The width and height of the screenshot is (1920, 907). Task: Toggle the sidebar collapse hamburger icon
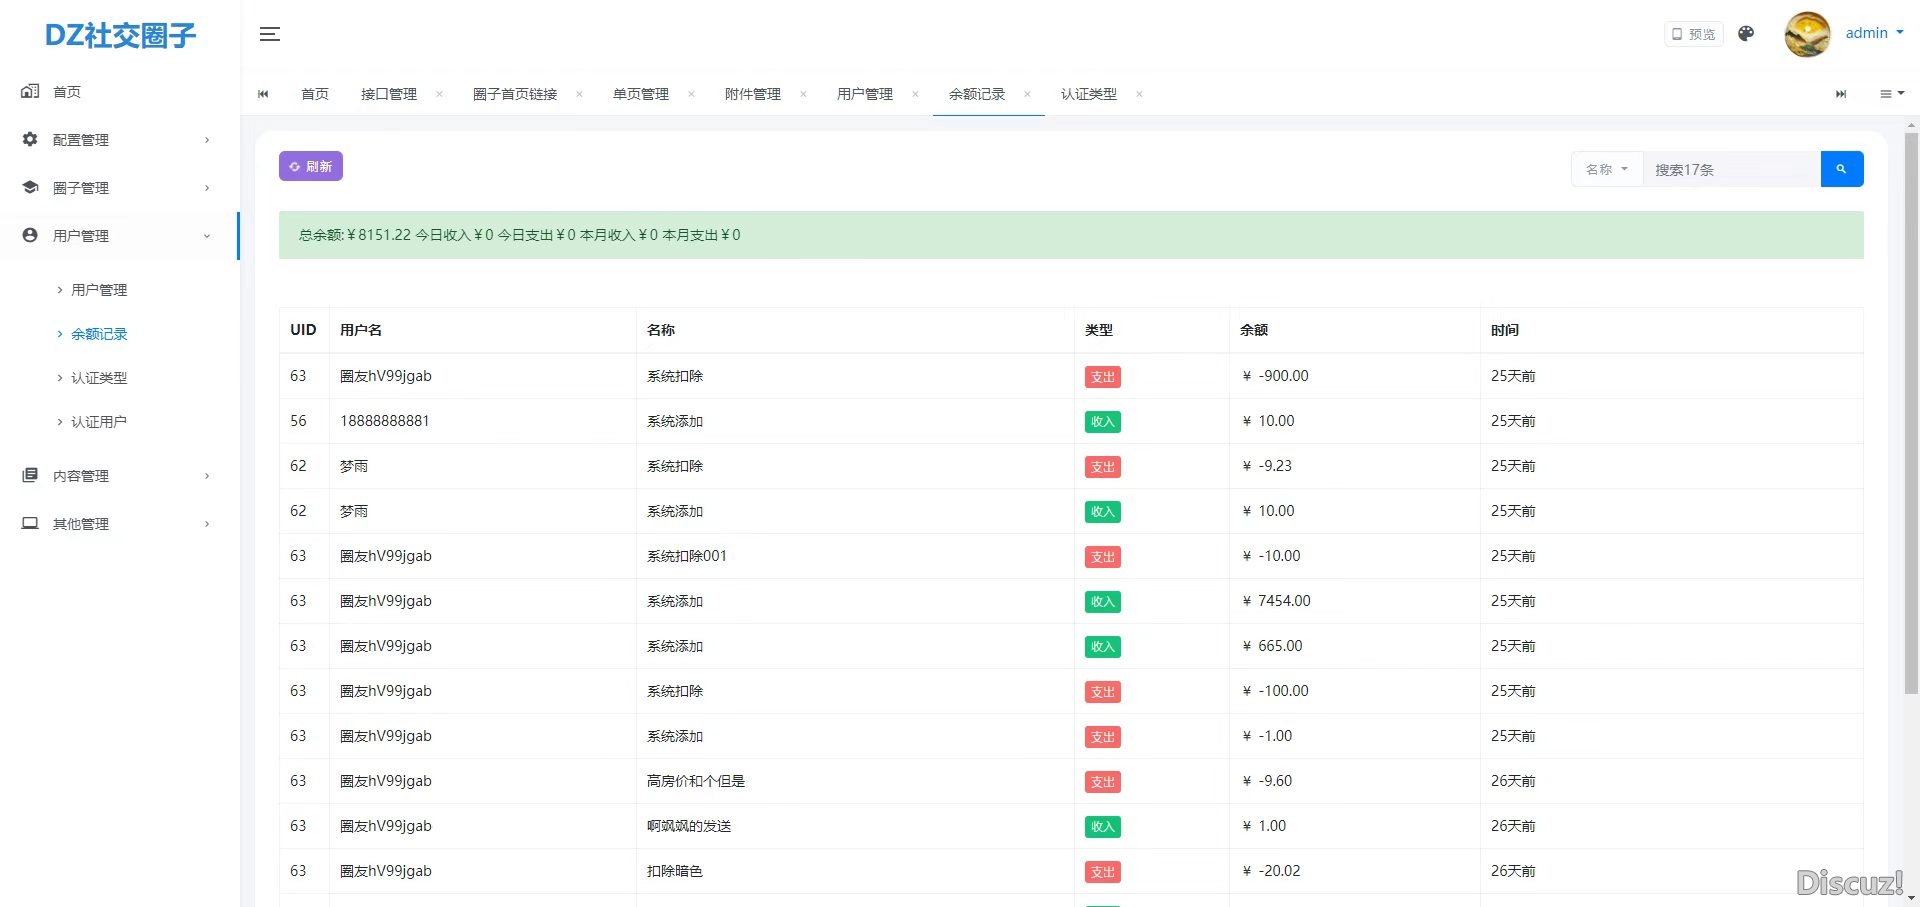(x=269, y=34)
